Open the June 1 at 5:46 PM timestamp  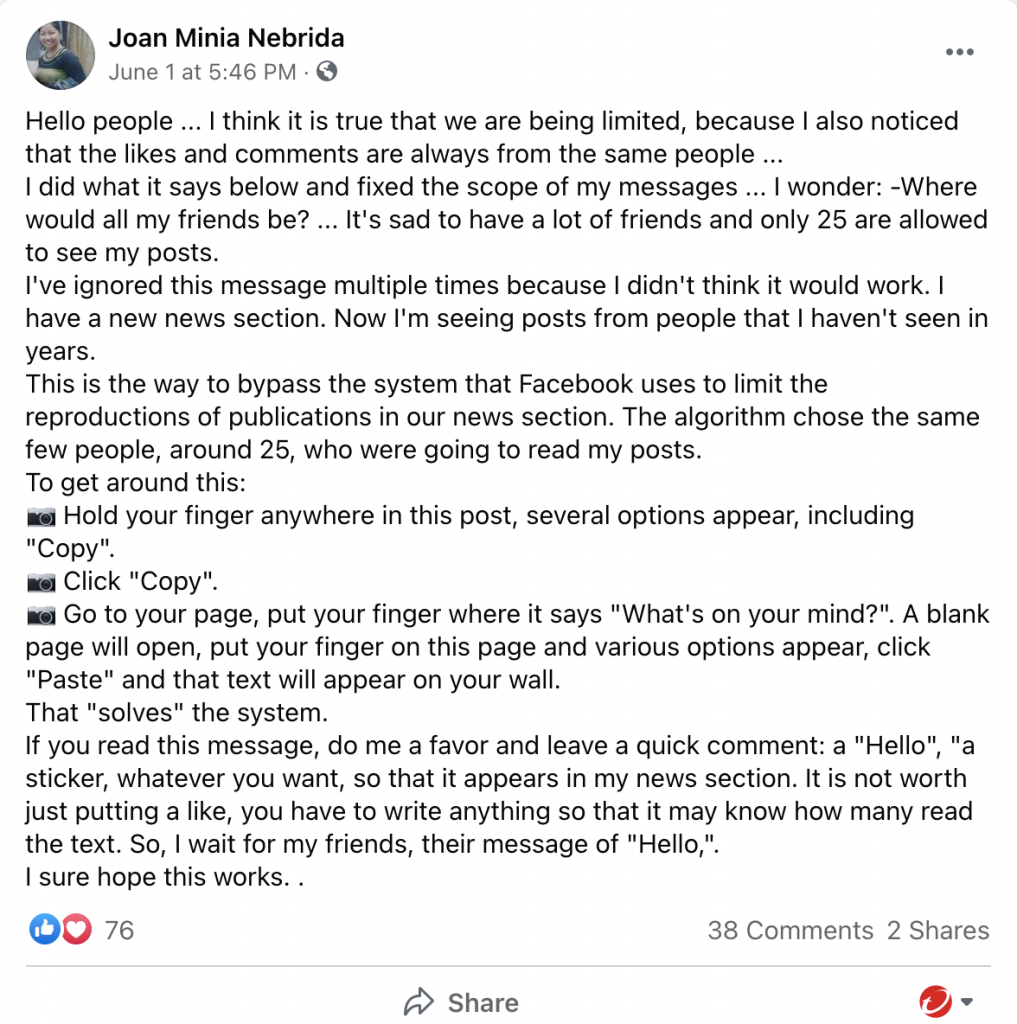coord(202,72)
